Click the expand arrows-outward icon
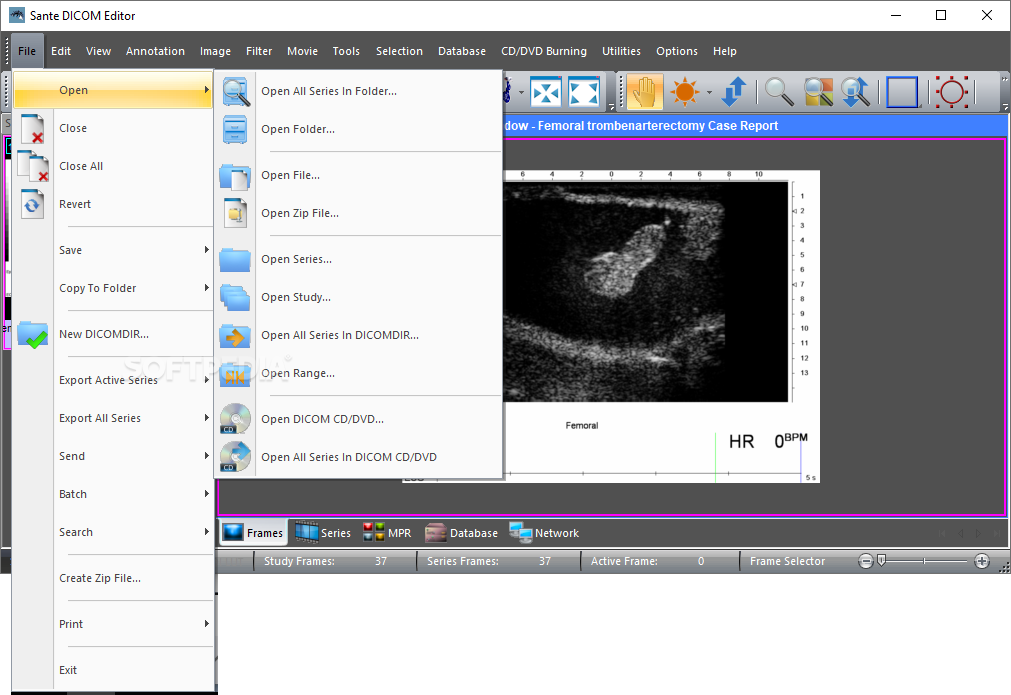 tap(584, 92)
